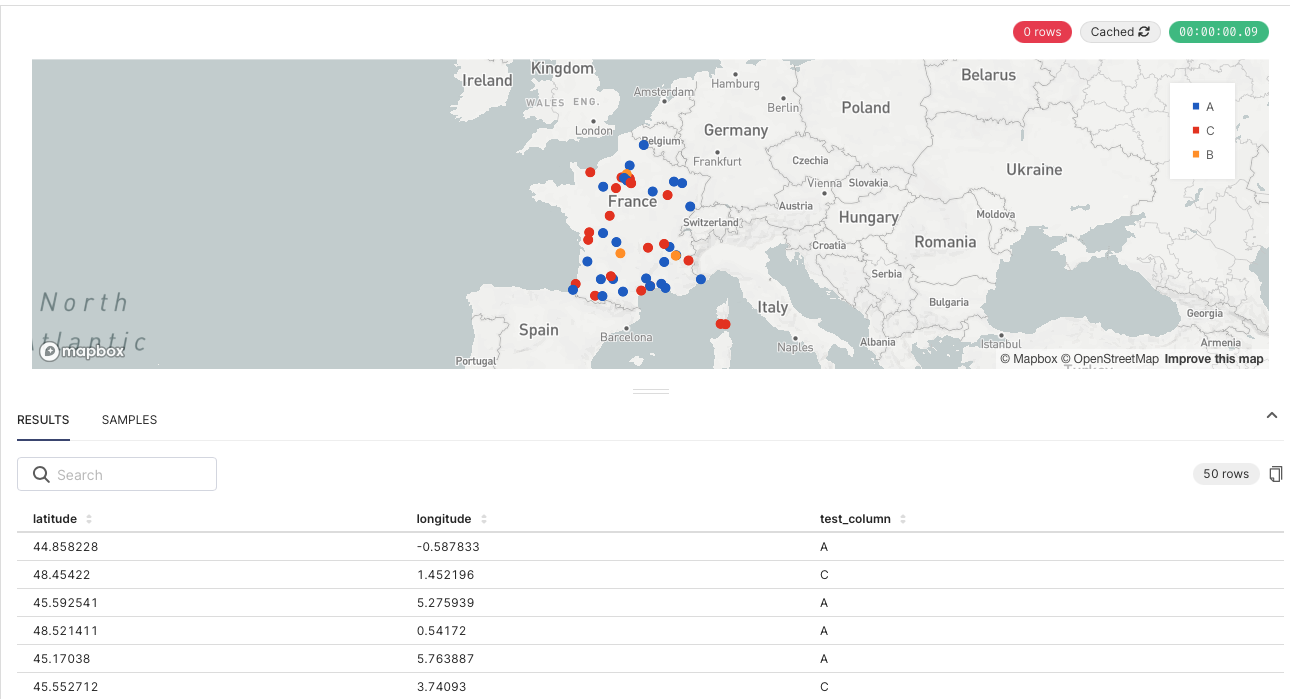Click the longitude column header
The image size is (1290, 699).
point(444,519)
